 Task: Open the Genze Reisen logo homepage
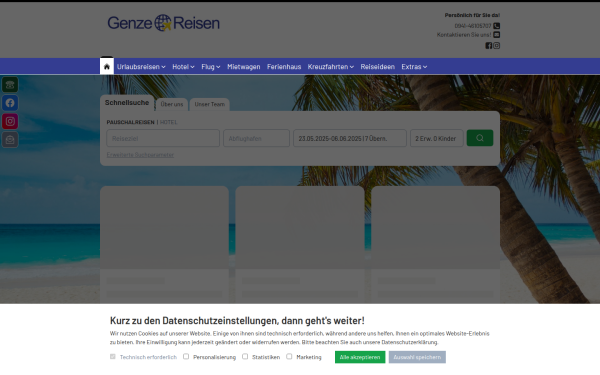point(163,23)
